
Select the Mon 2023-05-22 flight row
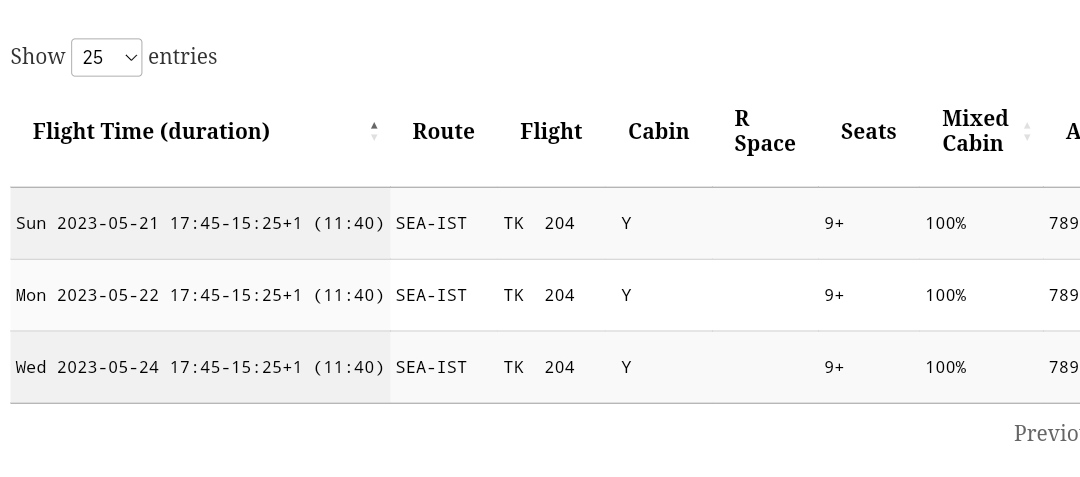click(x=200, y=295)
